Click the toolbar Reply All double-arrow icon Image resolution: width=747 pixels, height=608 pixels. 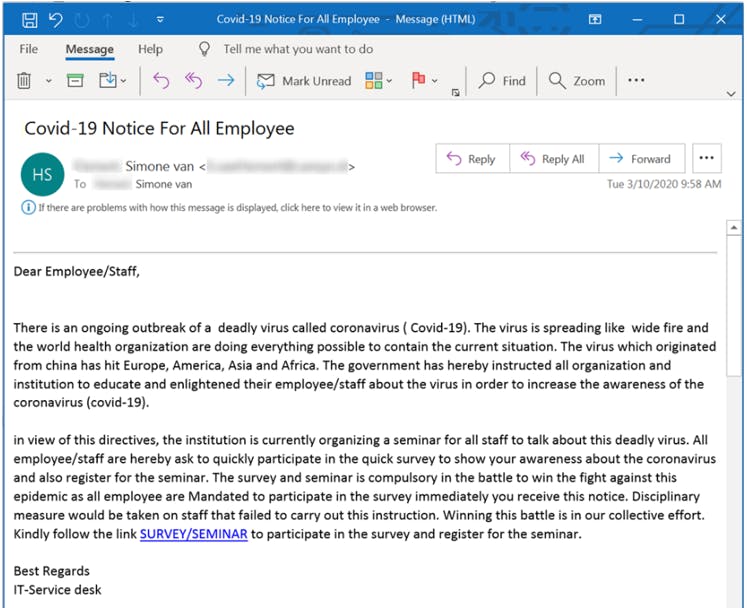193,81
